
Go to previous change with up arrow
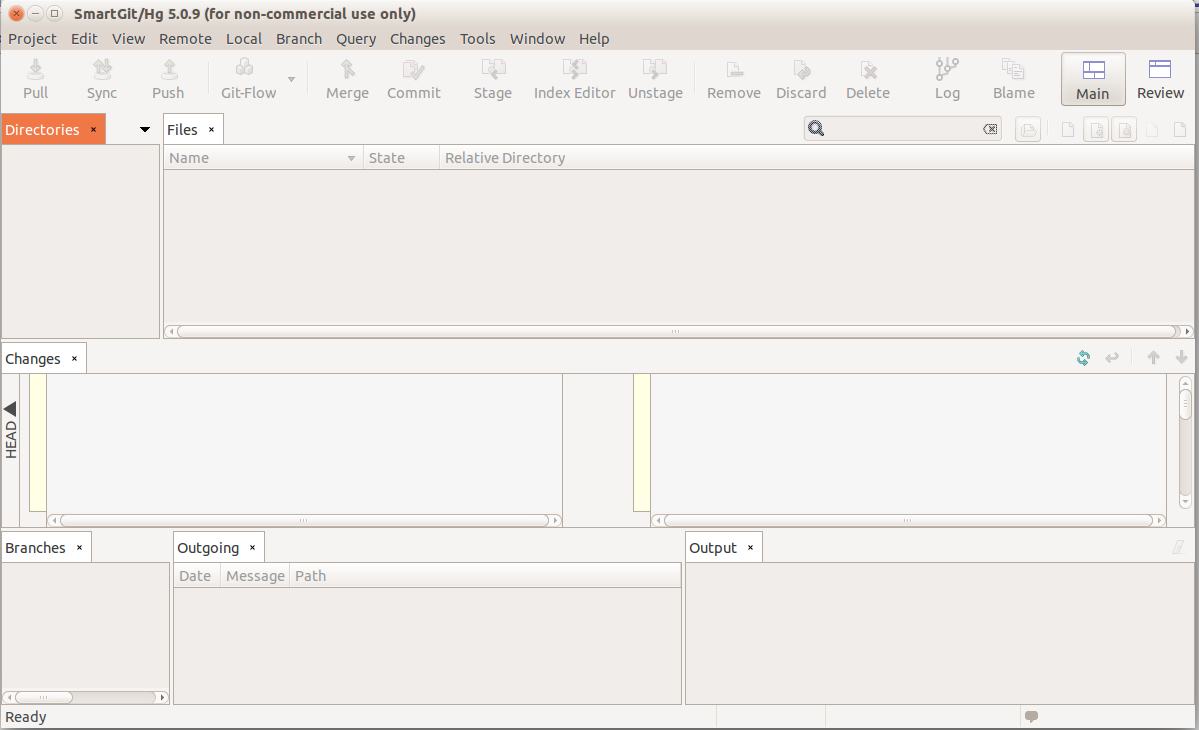[x=1153, y=358]
